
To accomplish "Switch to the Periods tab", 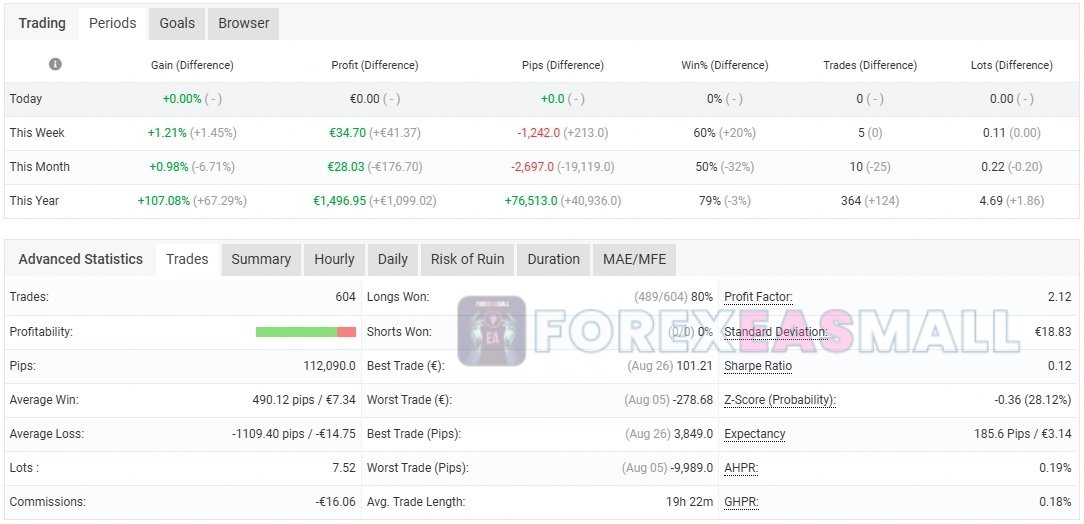I will click(113, 24).
